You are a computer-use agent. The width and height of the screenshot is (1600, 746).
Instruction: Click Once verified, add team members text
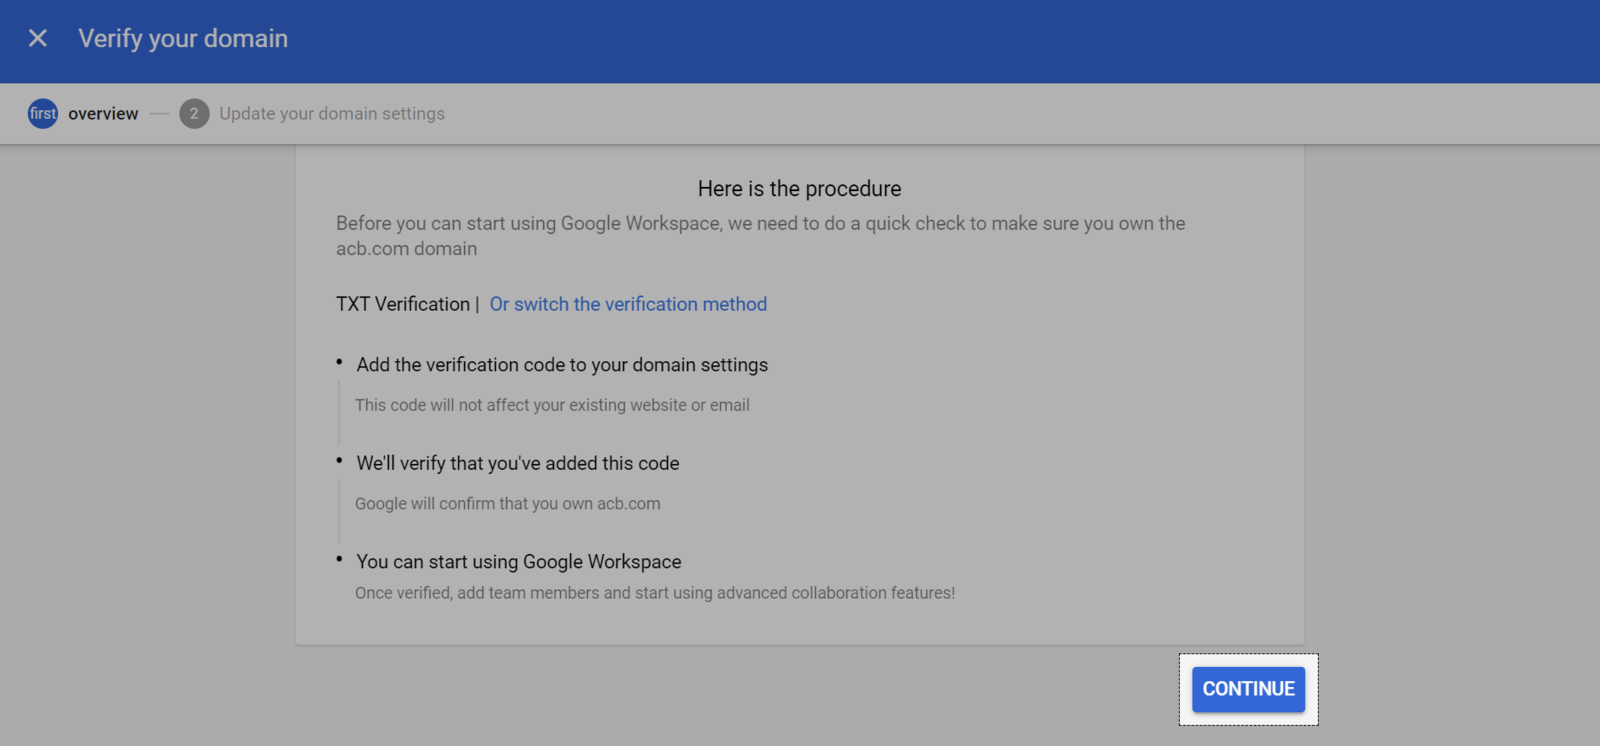[655, 593]
